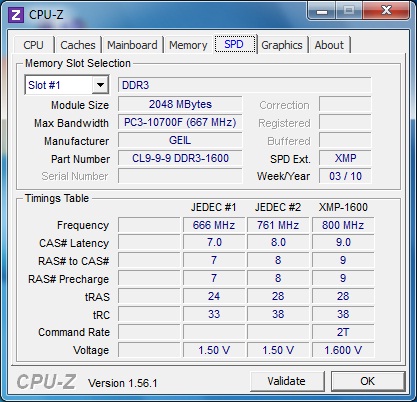417x402 pixels.
Task: Switch to the Memory tab
Action: pyautogui.click(x=188, y=45)
